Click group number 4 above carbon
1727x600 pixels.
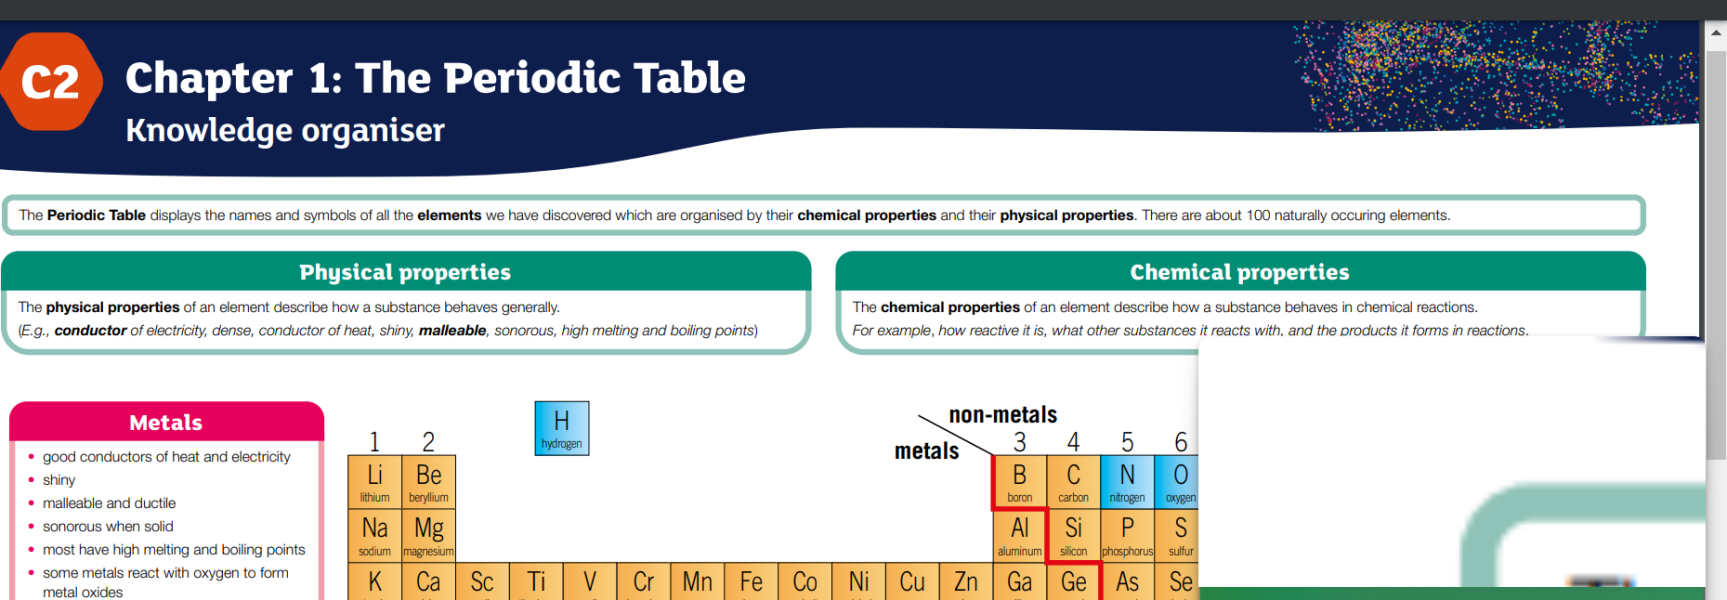point(1074,442)
